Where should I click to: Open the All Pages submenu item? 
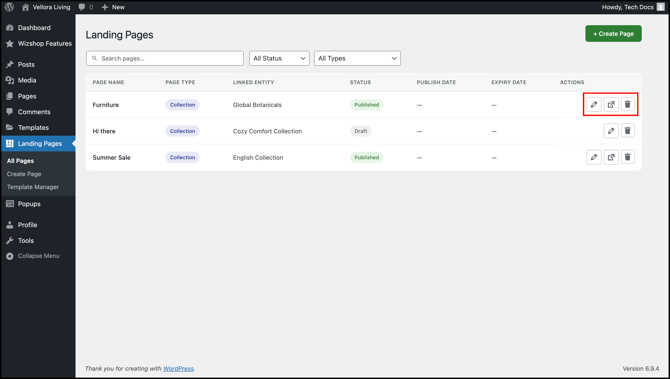click(20, 161)
